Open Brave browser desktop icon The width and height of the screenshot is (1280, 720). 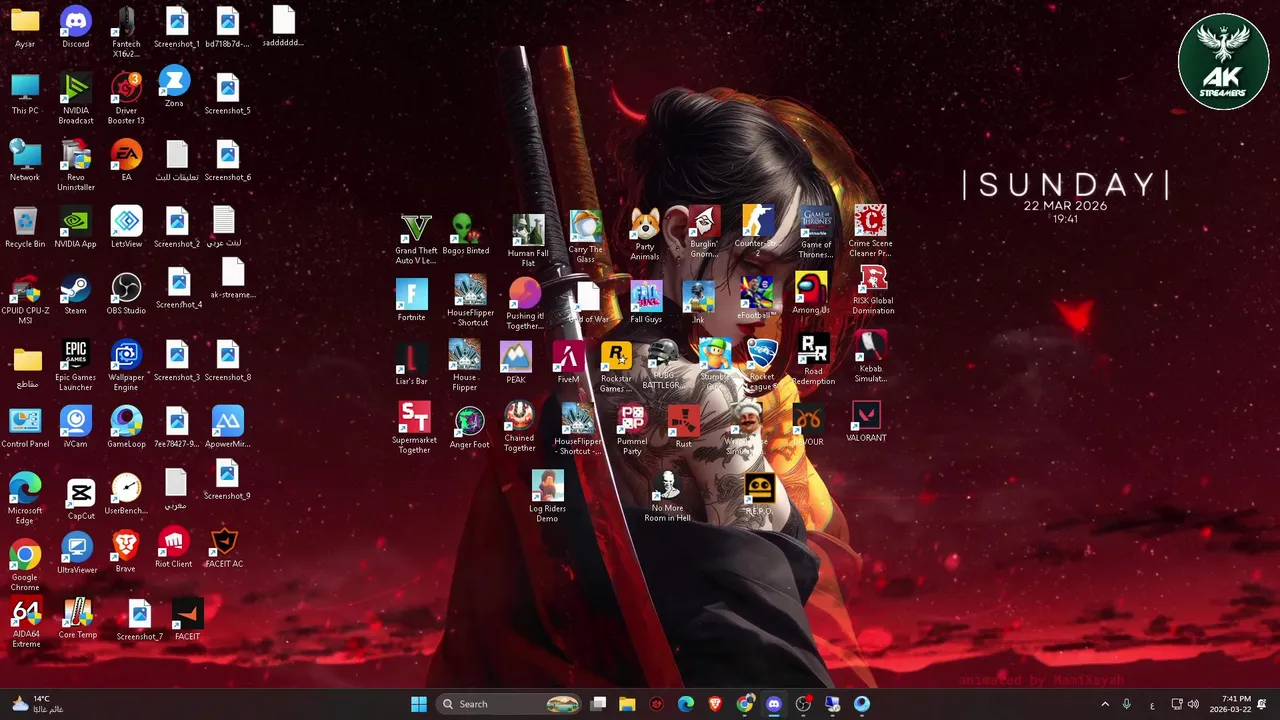125,552
